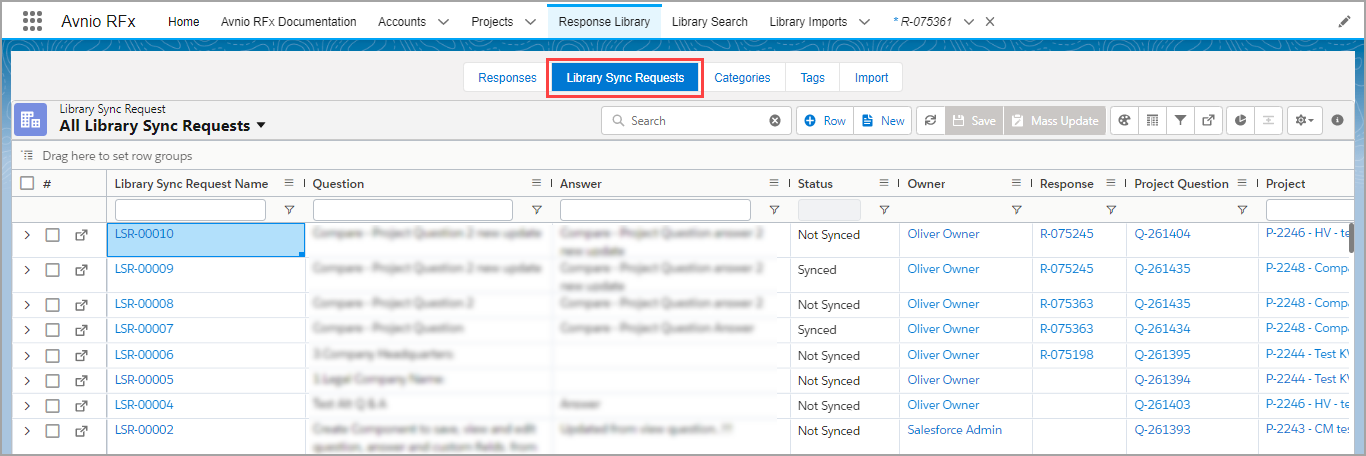The image size is (1366, 456).
Task: Open LSR-00009 row via external link icon
Action: pyautogui.click(x=81, y=270)
